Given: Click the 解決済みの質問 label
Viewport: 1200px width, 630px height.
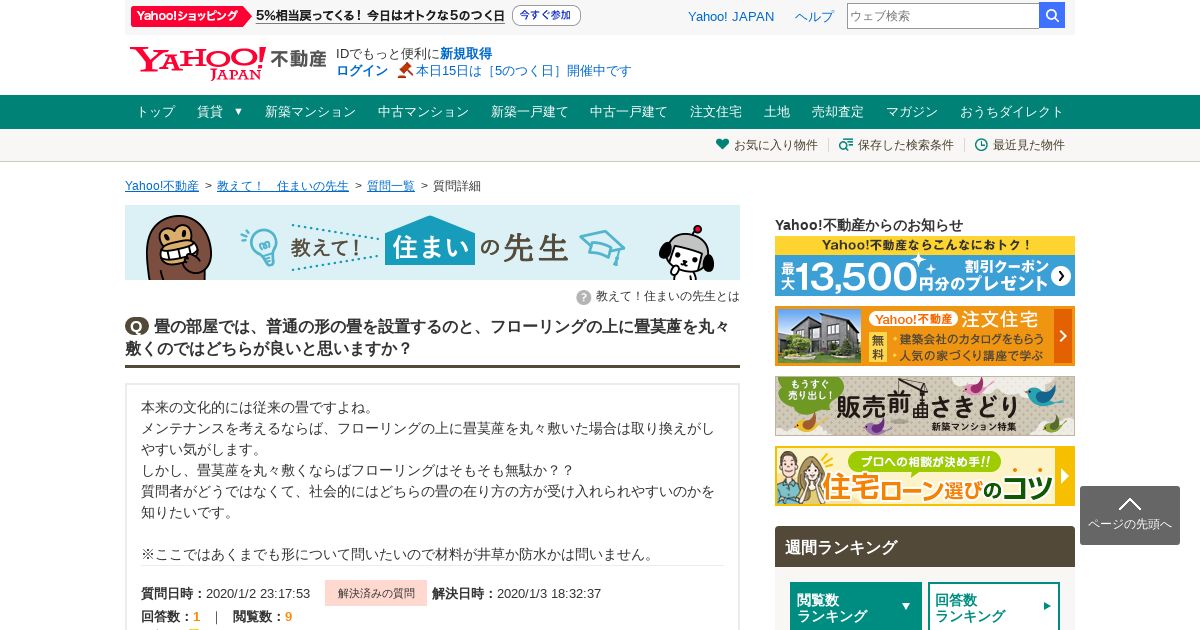Looking at the screenshot, I should click(376, 593).
